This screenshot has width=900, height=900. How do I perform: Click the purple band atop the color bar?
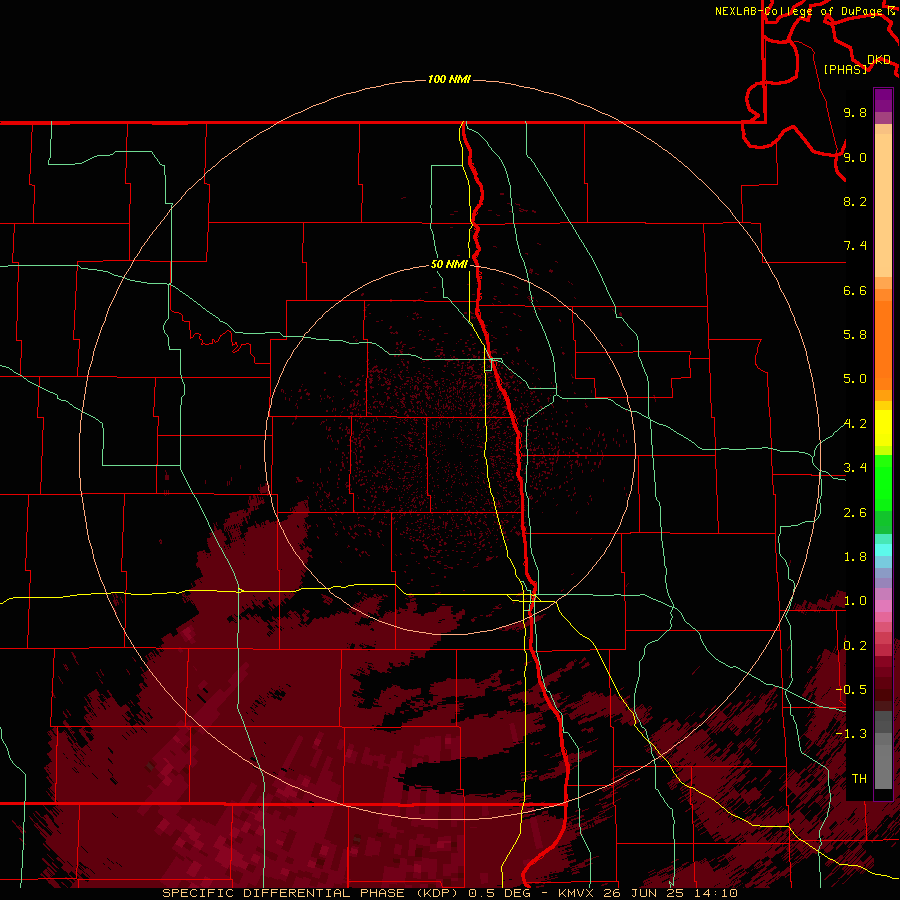coord(883,100)
